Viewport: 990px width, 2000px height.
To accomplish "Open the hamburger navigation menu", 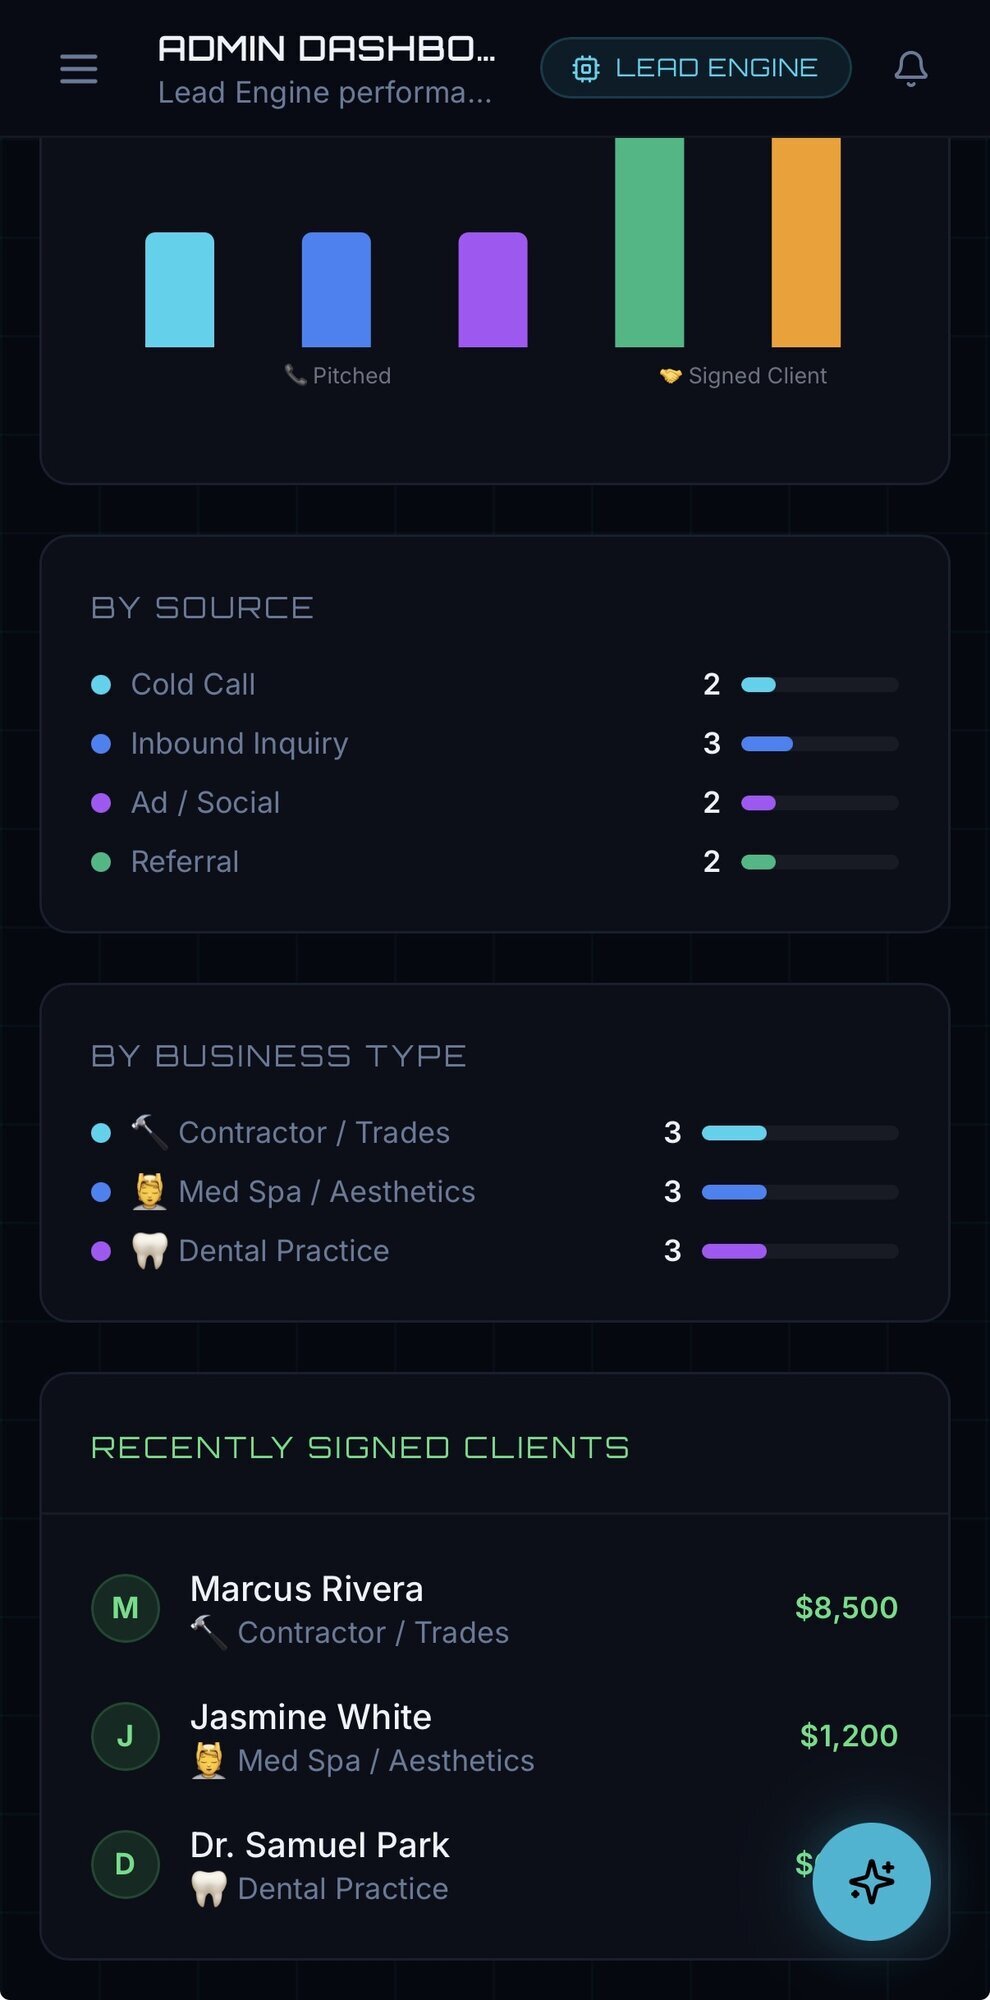I will point(78,69).
